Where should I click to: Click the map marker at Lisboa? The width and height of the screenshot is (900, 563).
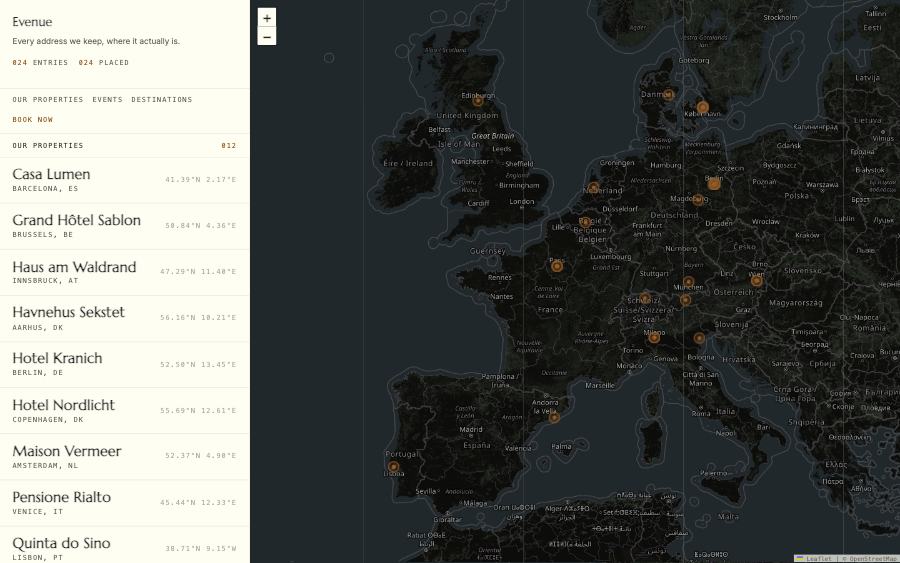tap(393, 467)
